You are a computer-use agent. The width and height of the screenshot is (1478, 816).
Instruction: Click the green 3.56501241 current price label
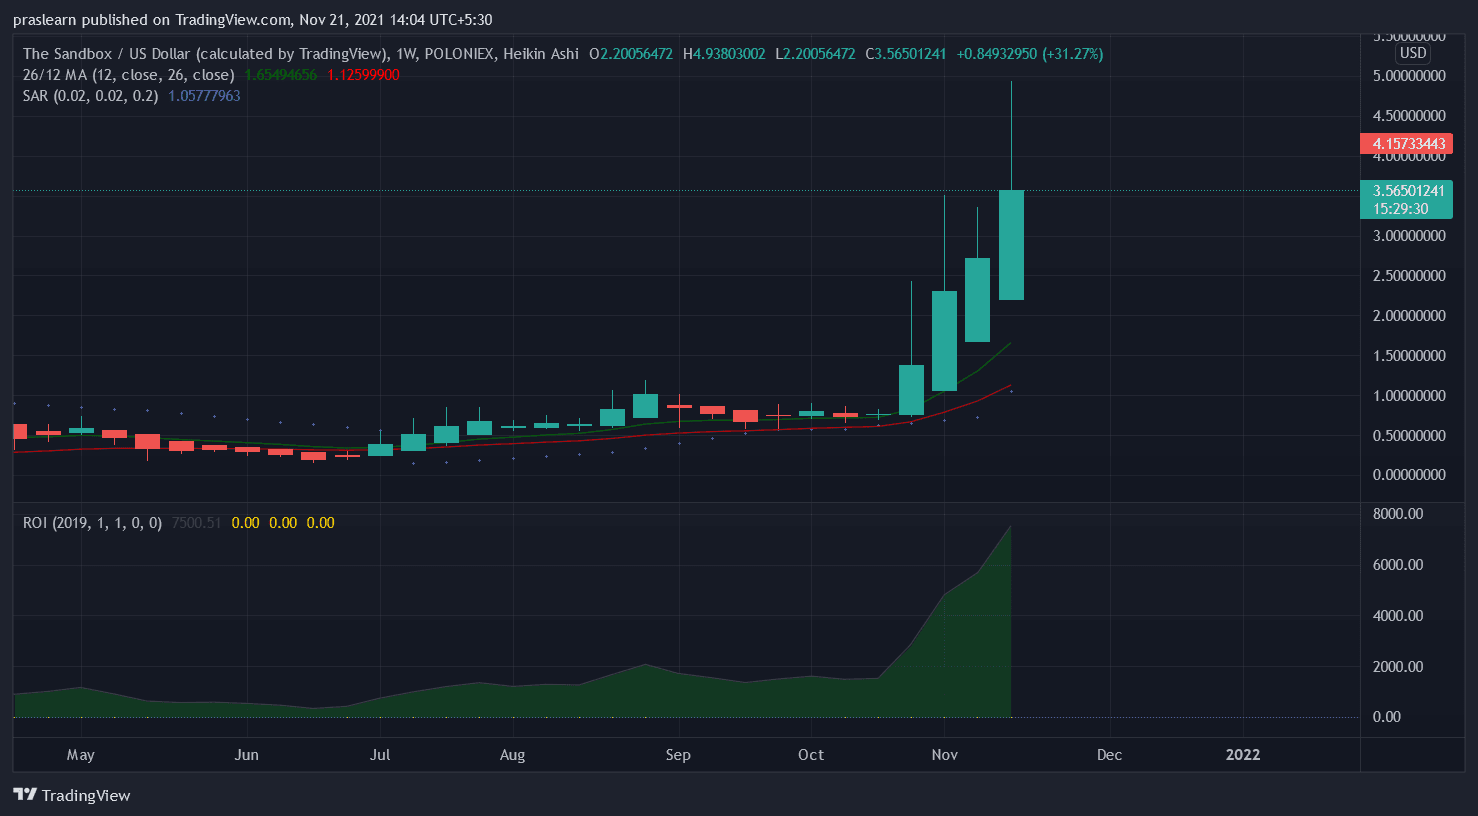click(x=1408, y=191)
